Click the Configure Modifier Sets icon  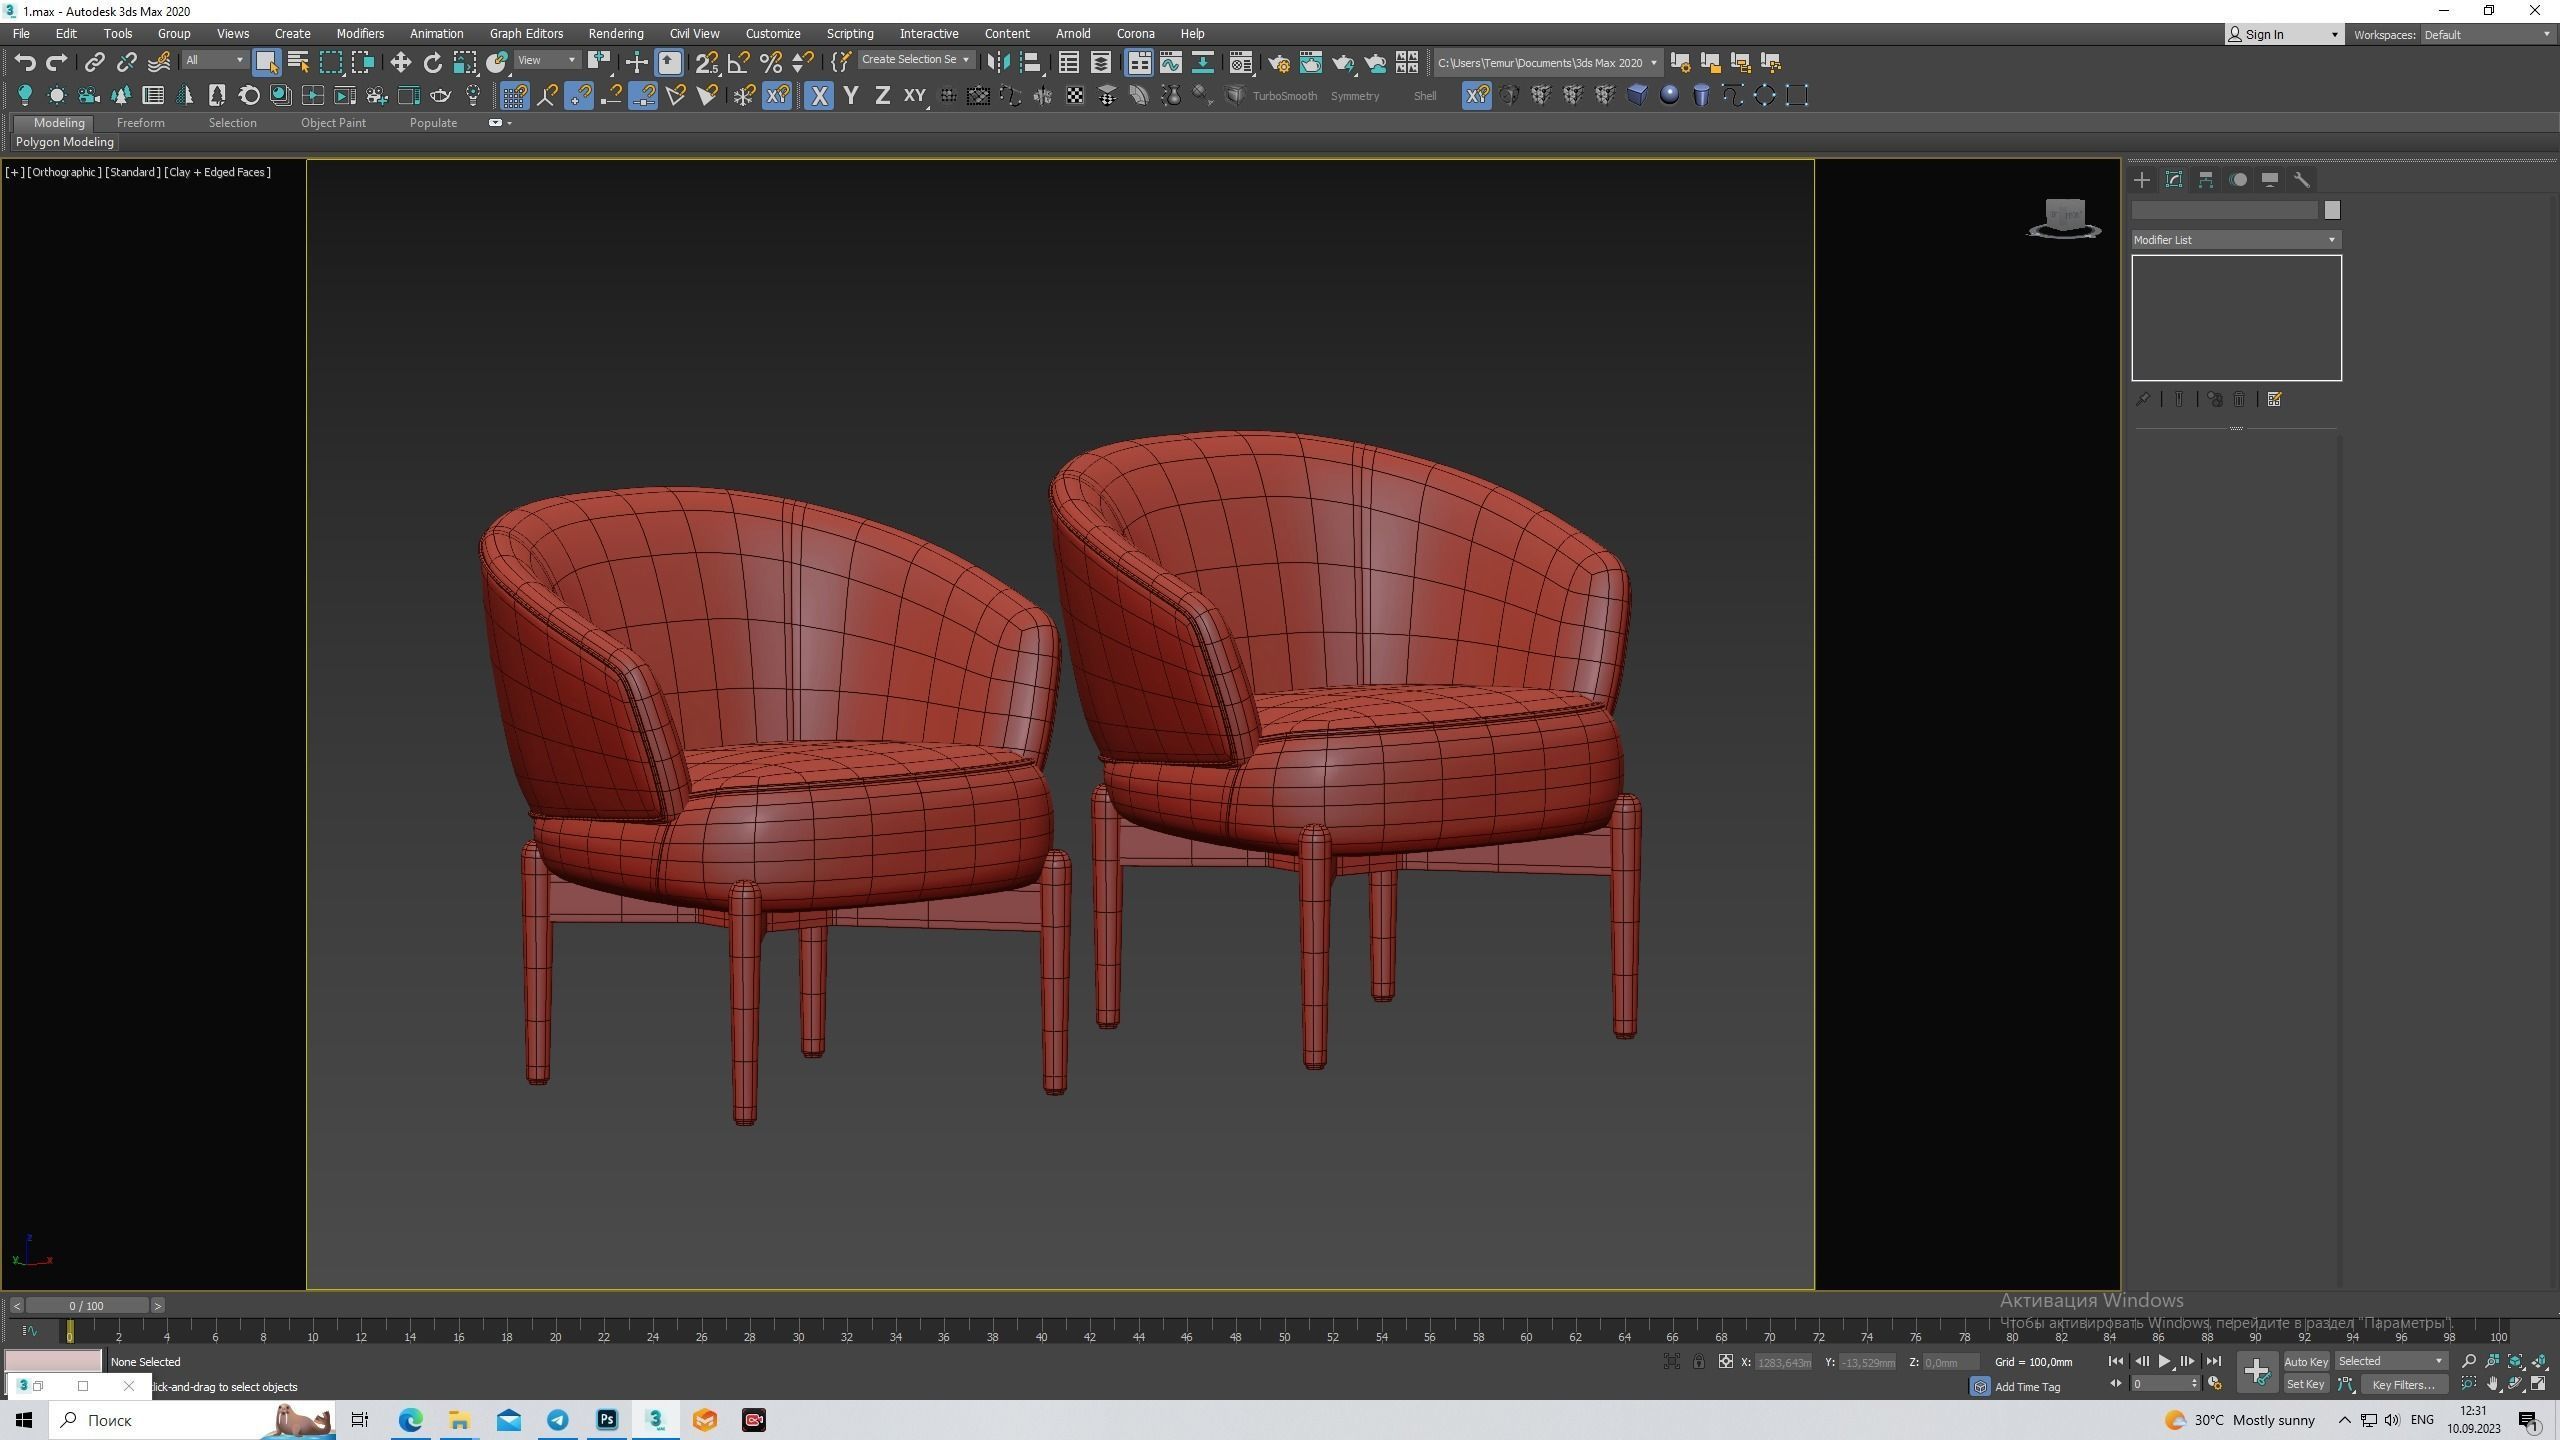click(2274, 399)
